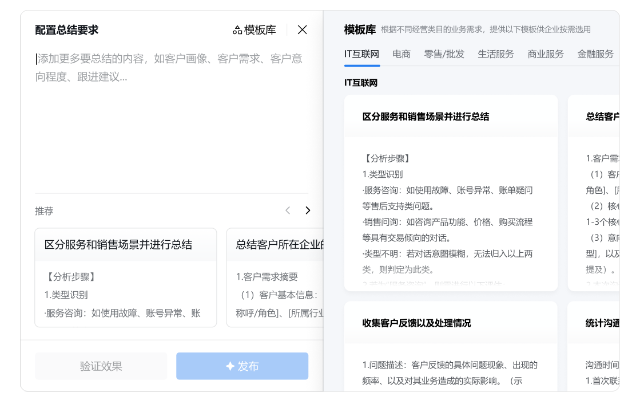
Task: Go to the 商业服务 tab
Action: [x=545, y=54]
